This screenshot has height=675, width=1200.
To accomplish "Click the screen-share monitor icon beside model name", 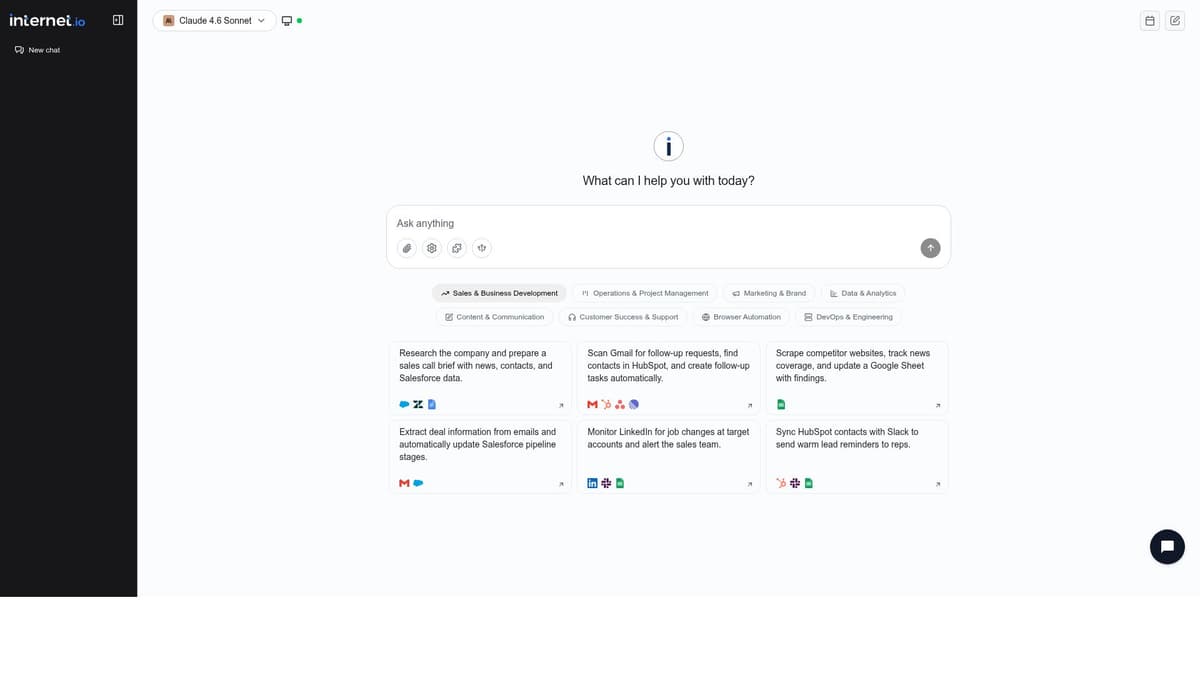I will pyautogui.click(x=286, y=19).
